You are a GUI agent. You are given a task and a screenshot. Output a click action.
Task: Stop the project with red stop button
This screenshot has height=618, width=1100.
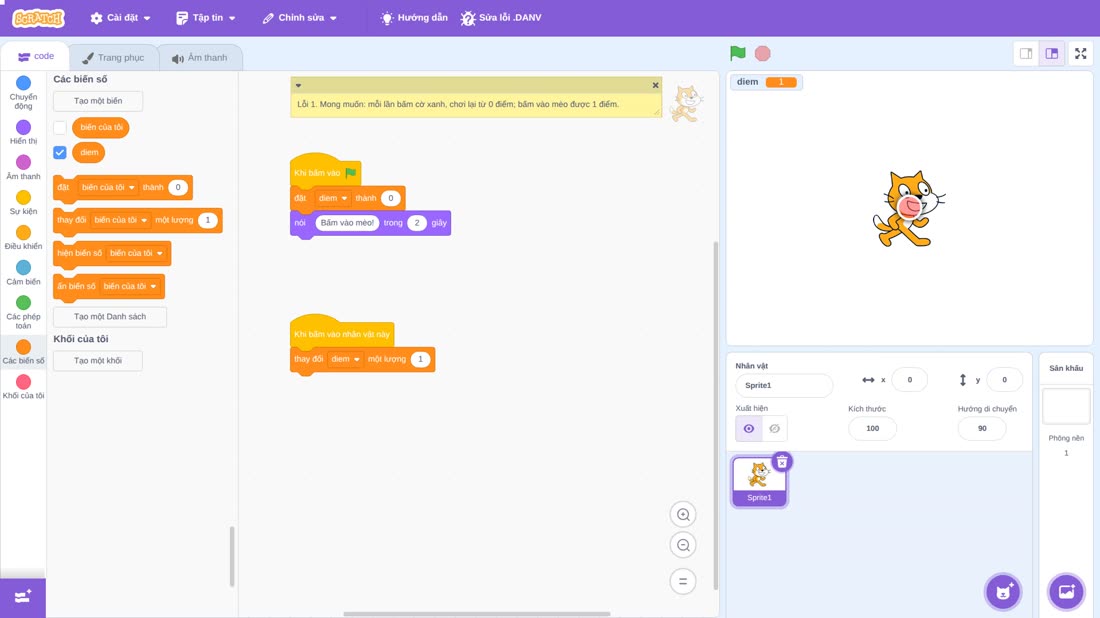pos(763,53)
